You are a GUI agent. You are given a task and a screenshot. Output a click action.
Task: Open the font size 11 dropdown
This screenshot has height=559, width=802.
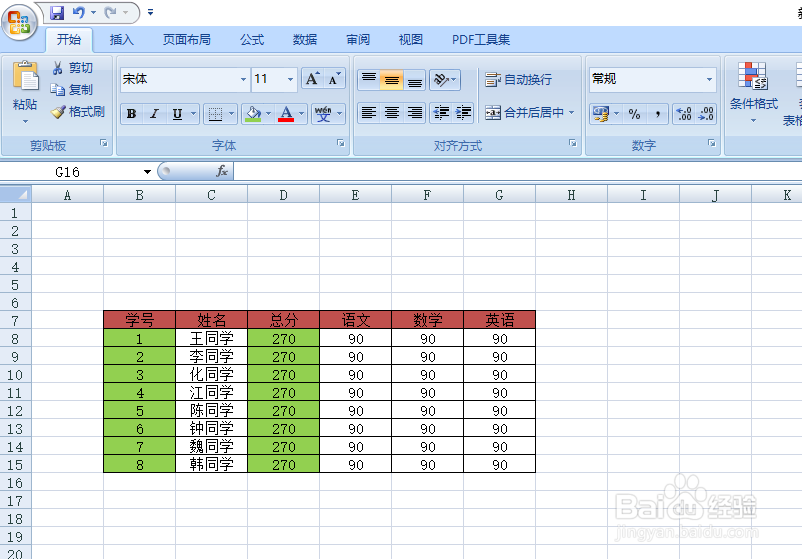coord(290,79)
